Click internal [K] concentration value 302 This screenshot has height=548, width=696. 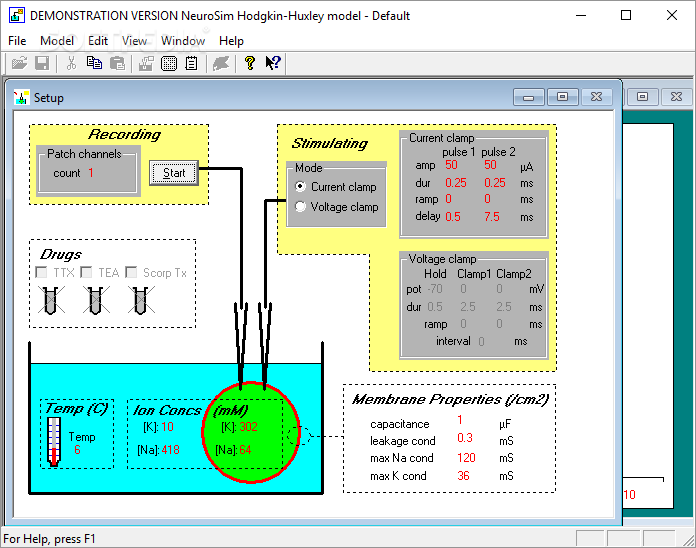pyautogui.click(x=249, y=427)
